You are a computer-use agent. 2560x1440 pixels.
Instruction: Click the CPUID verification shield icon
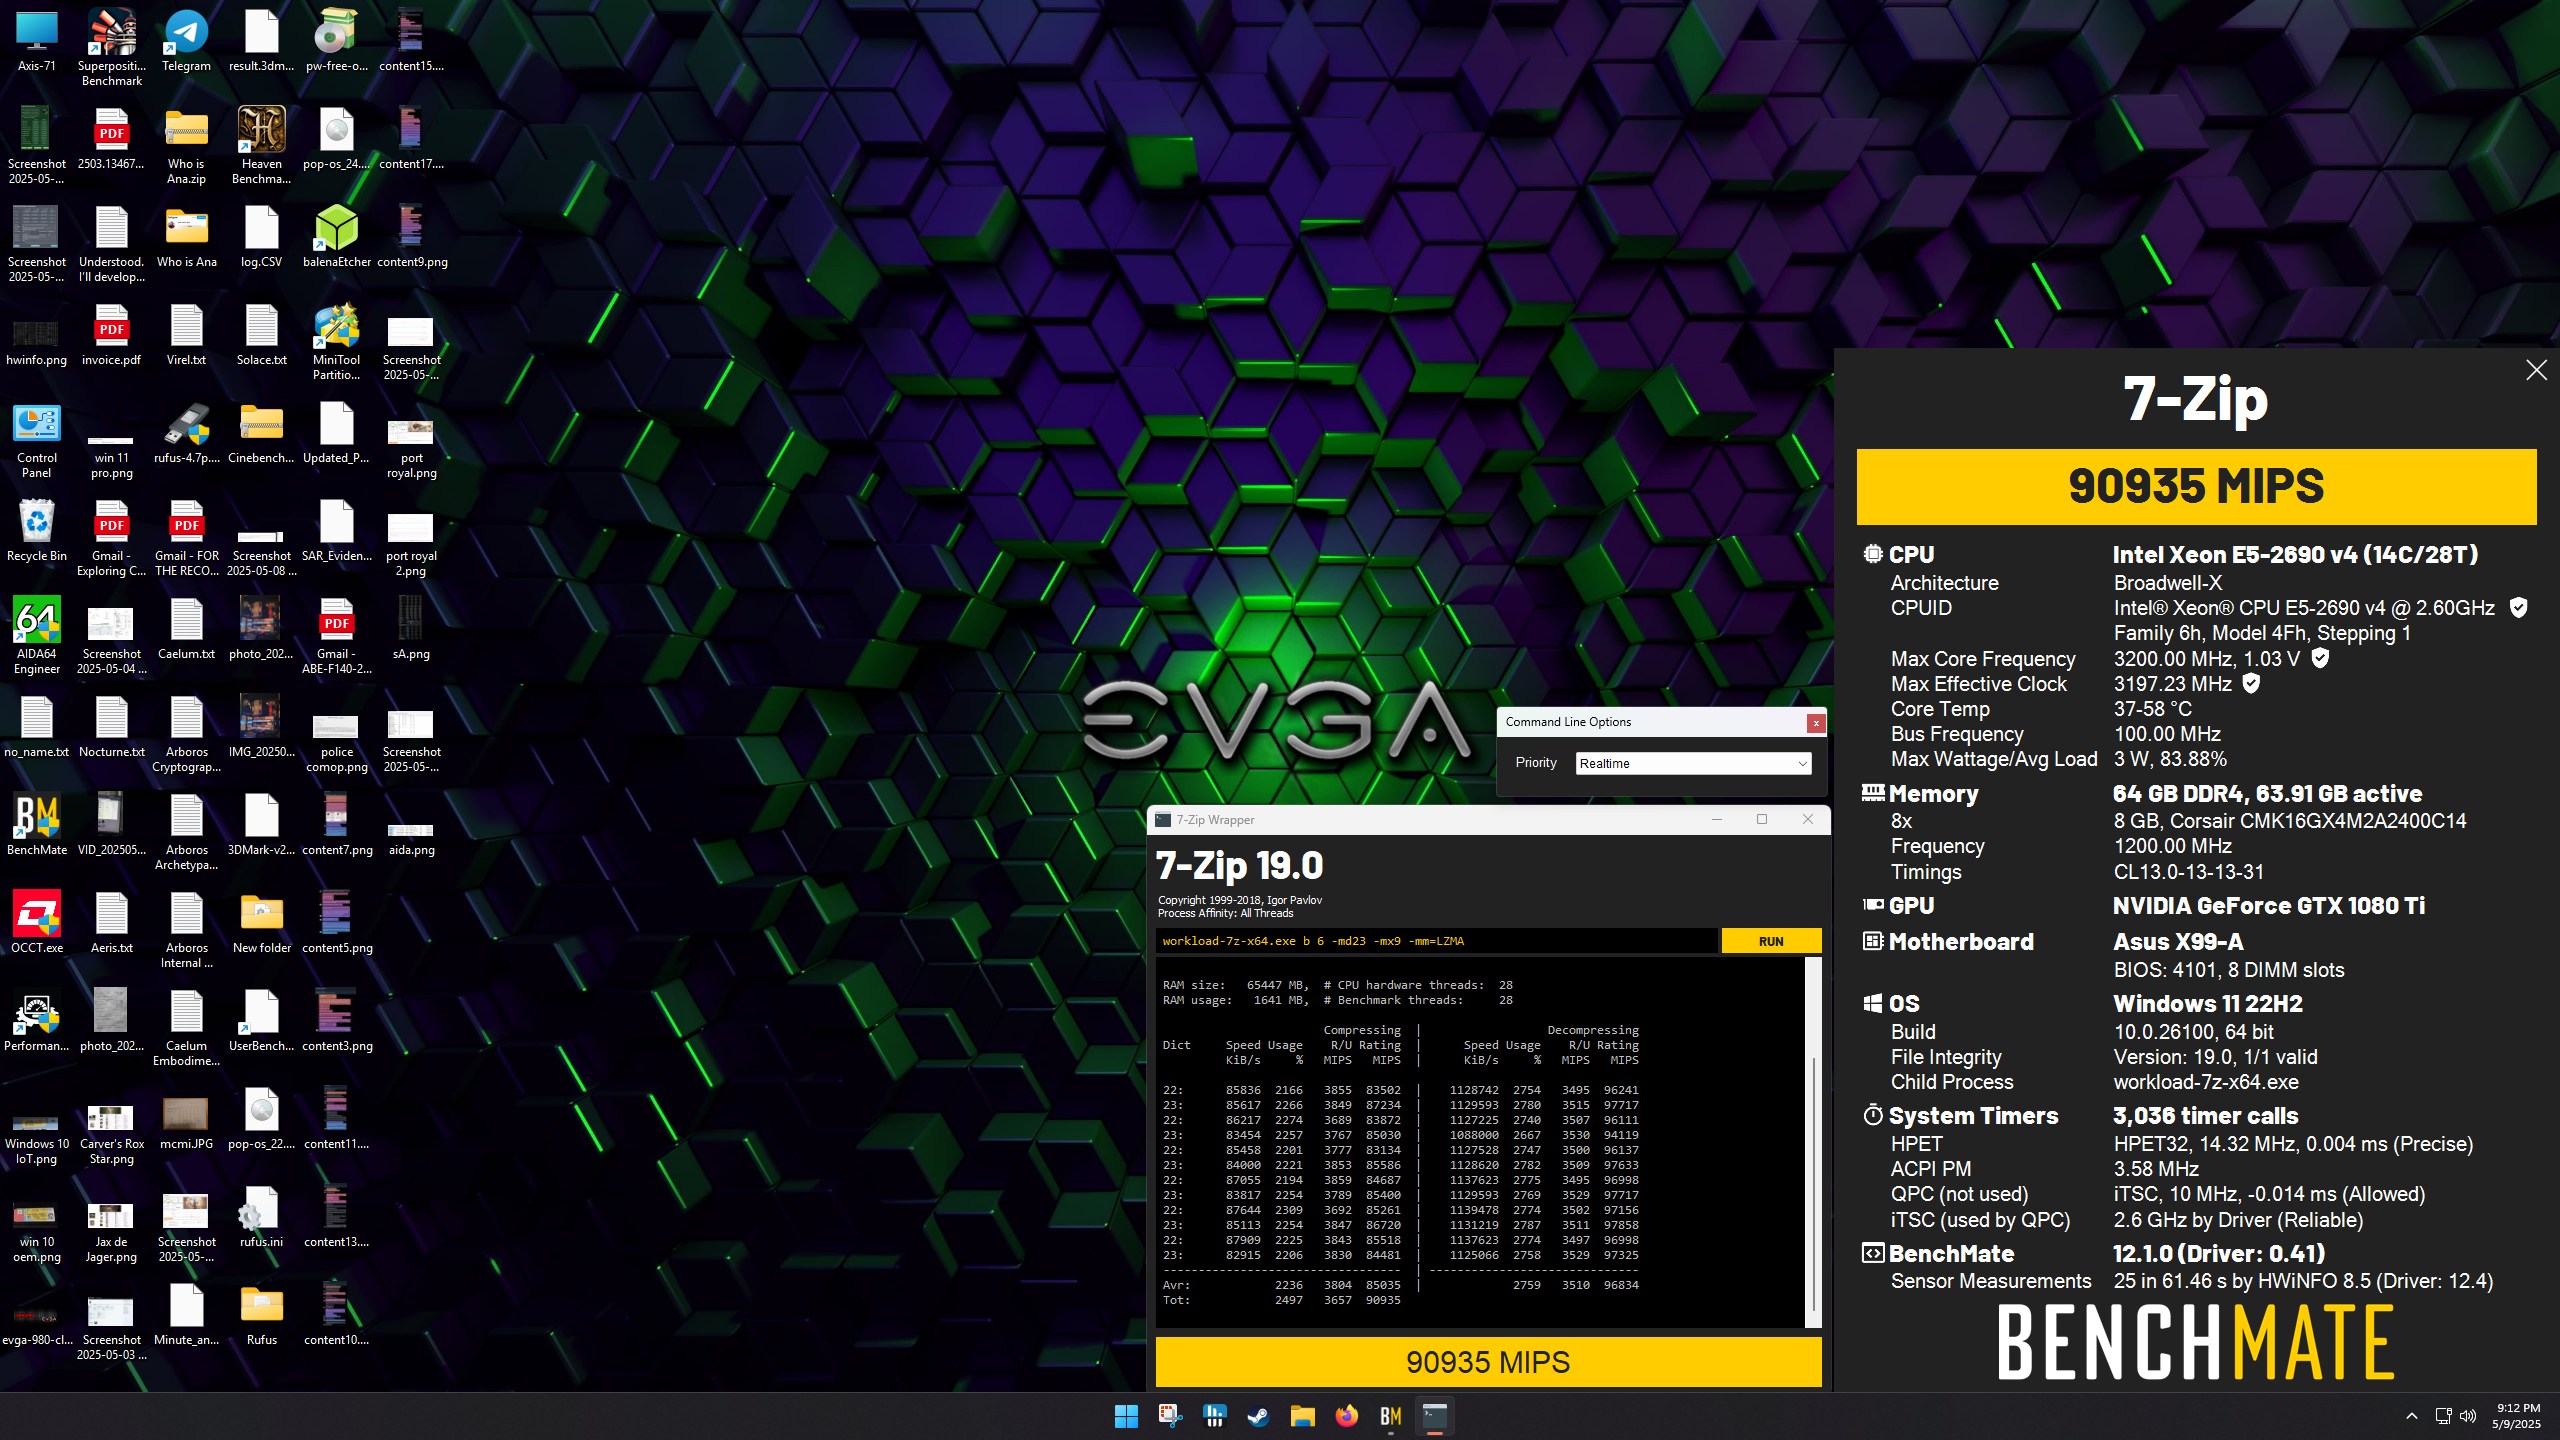click(2519, 607)
